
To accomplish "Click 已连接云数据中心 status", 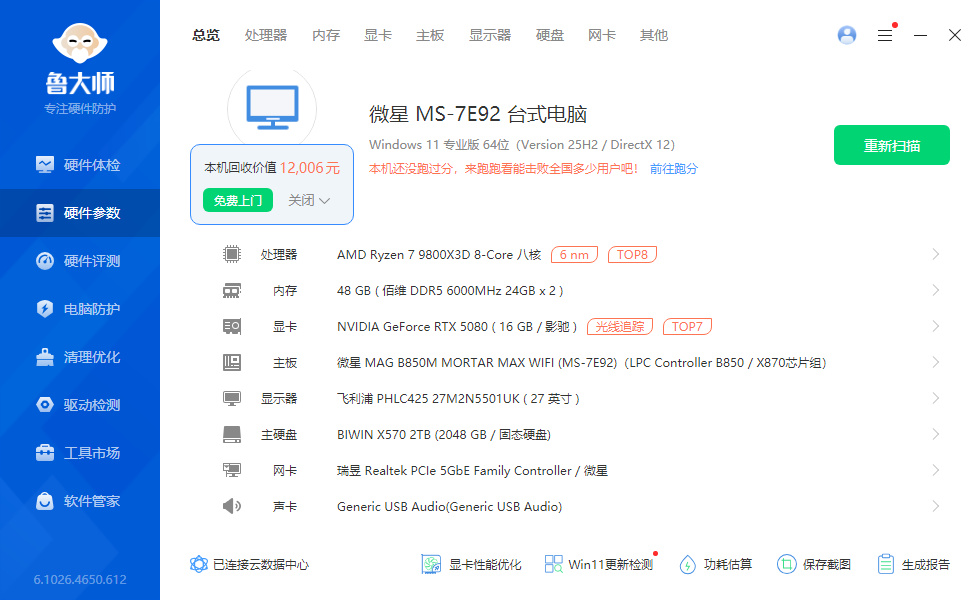I will click(x=249, y=564).
